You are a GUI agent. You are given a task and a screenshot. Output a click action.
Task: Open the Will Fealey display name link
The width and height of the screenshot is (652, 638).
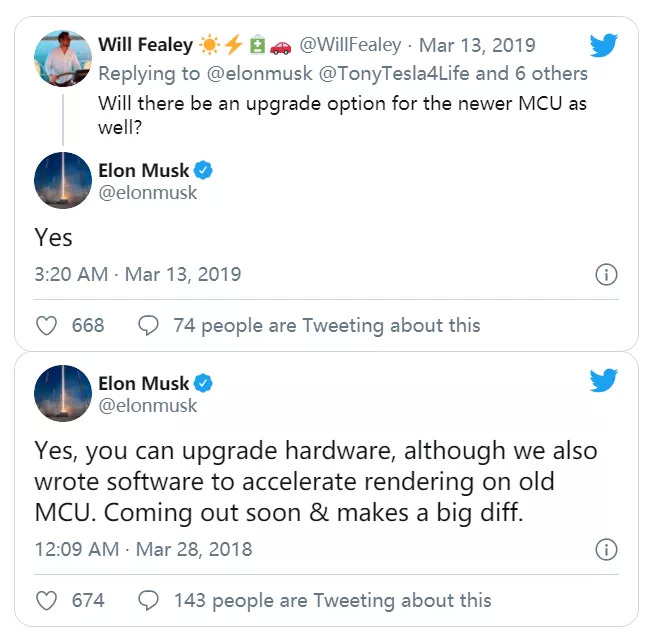pyautogui.click(x=145, y=45)
